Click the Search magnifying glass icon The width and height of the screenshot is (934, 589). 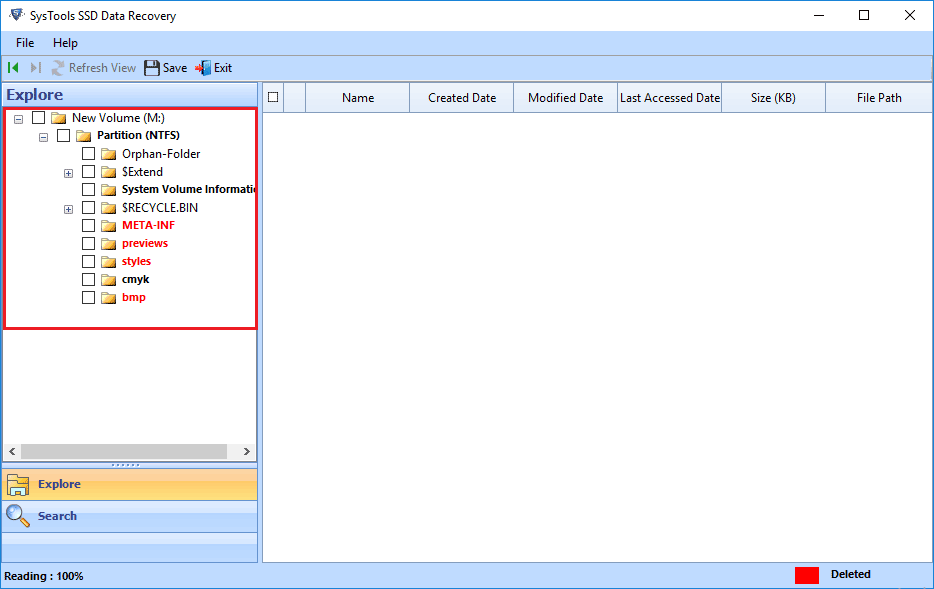[18, 516]
